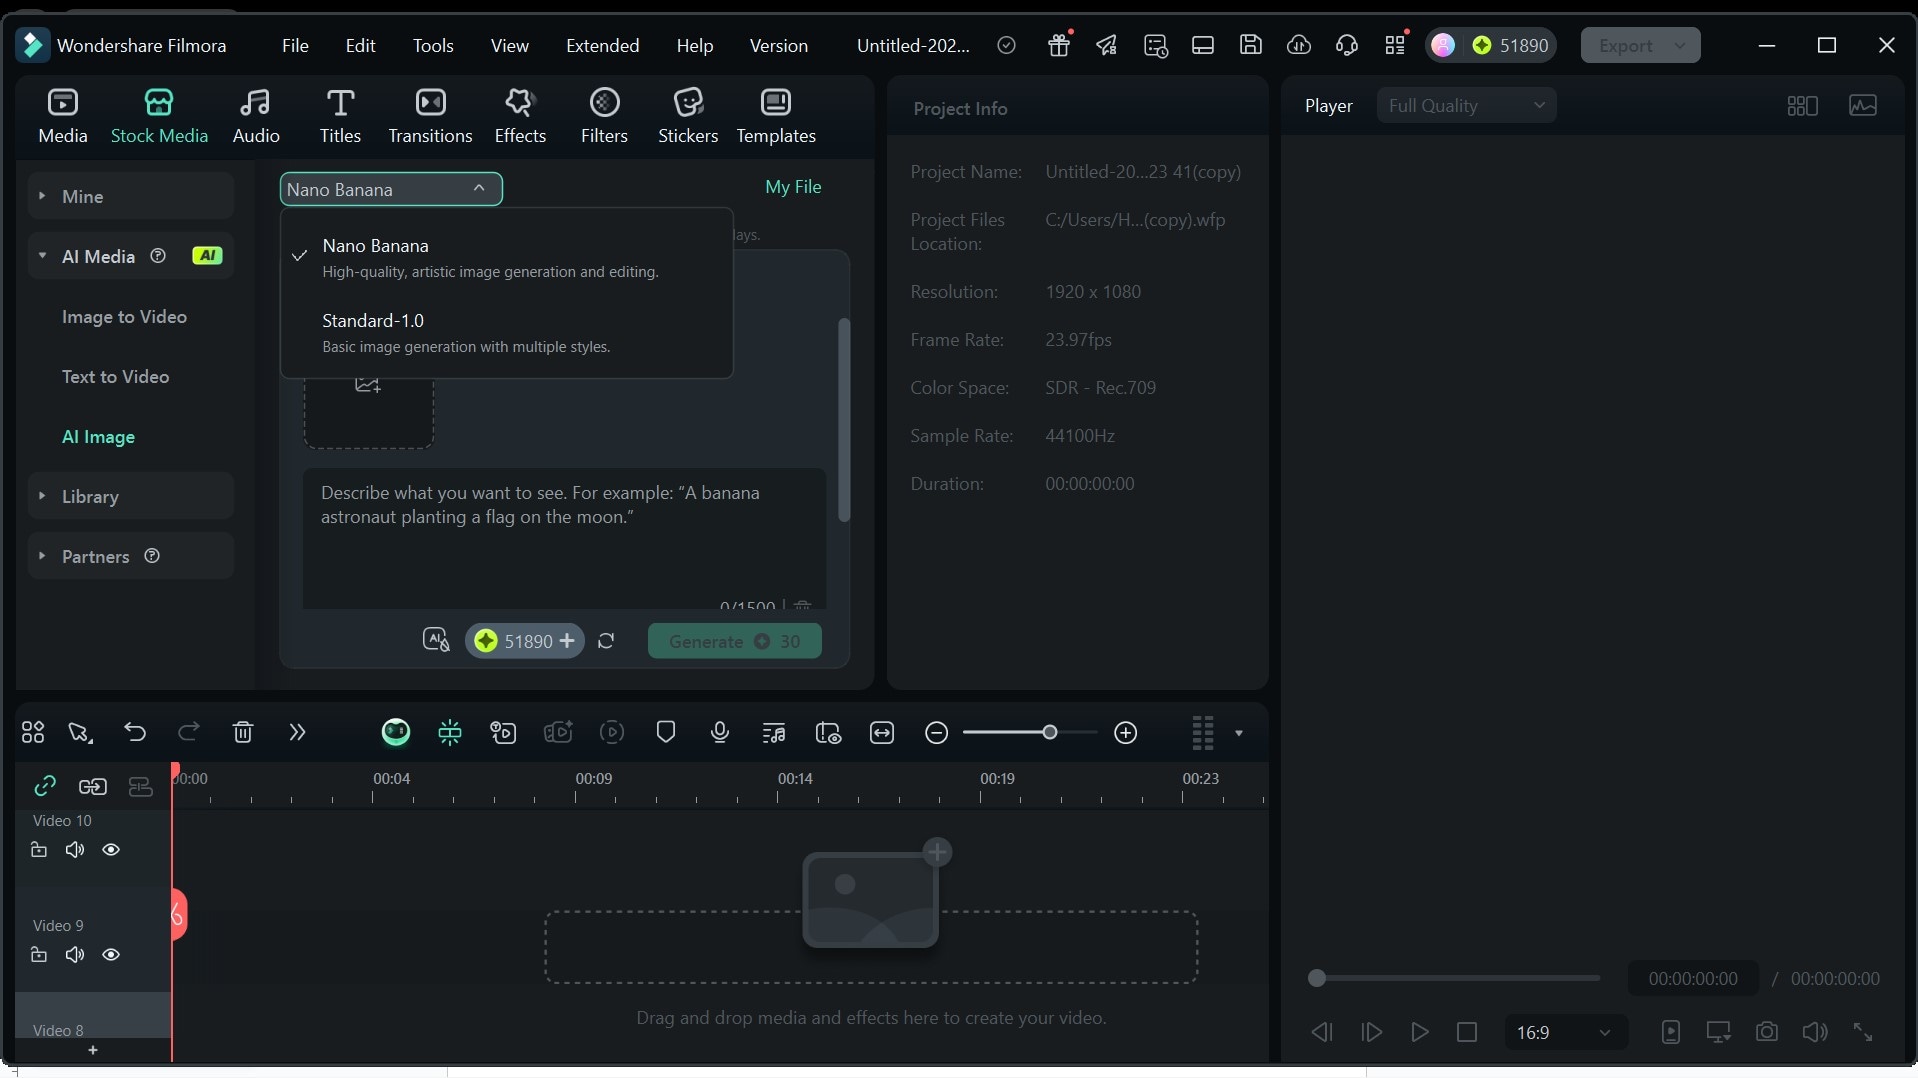Open the Media panel

pos(62,116)
